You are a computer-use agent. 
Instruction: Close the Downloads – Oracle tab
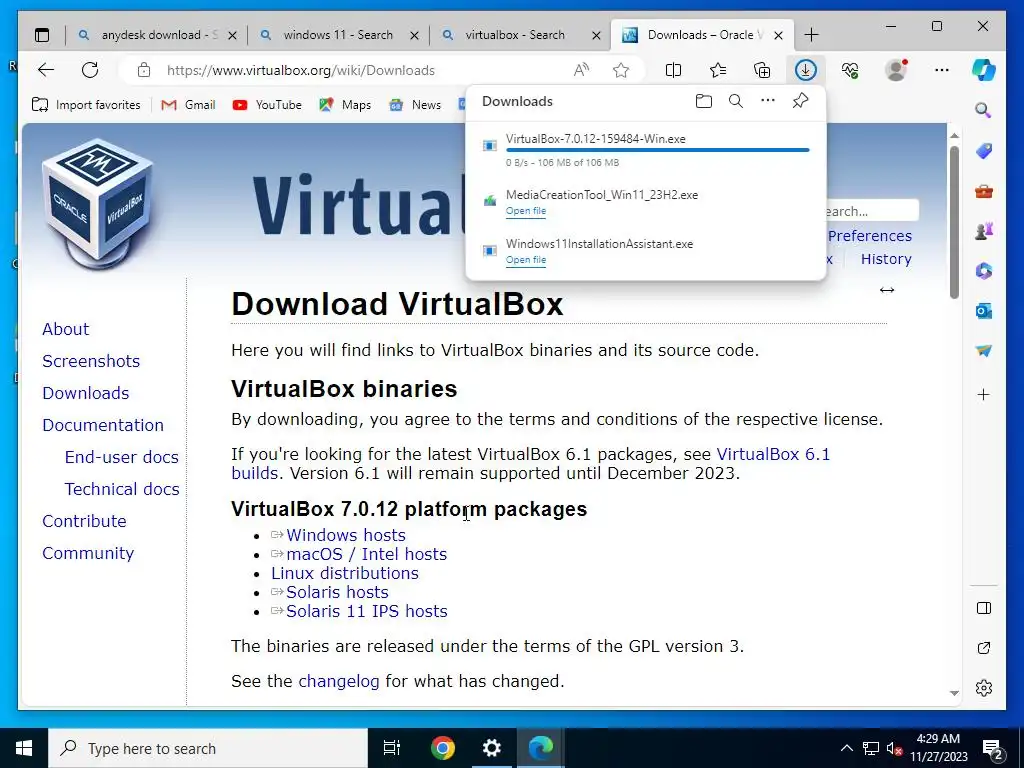(x=778, y=35)
